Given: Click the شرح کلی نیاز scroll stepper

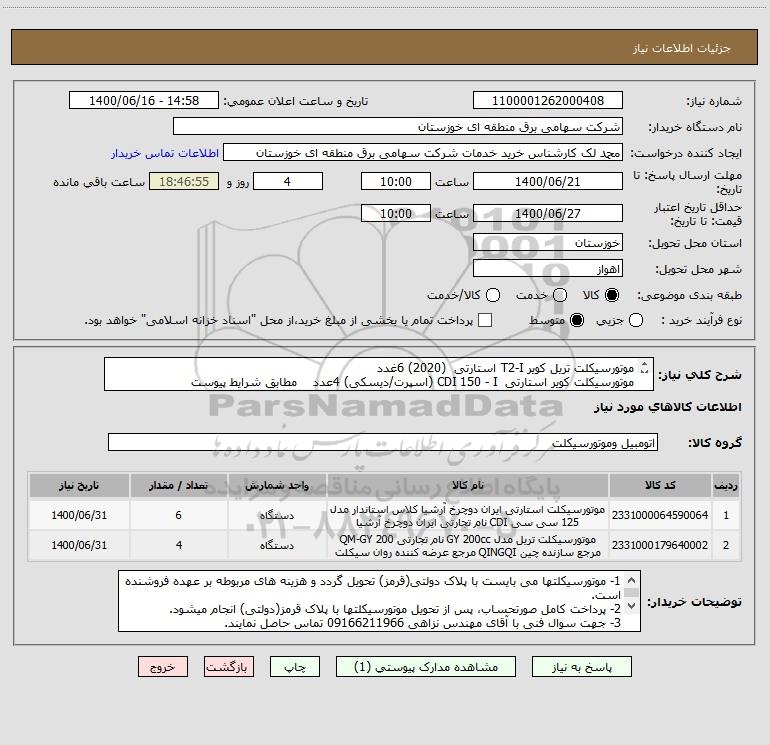Looking at the screenshot, I should (644, 367).
